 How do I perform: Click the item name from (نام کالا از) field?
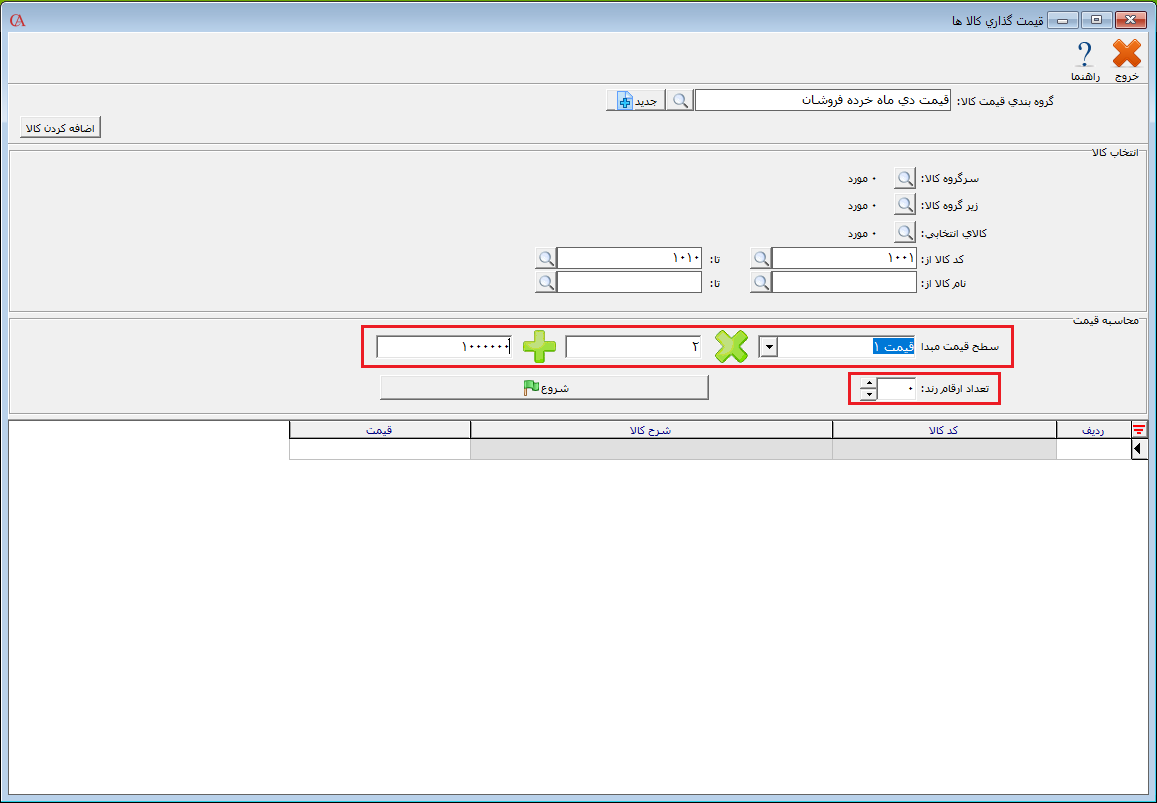pyautogui.click(x=844, y=283)
